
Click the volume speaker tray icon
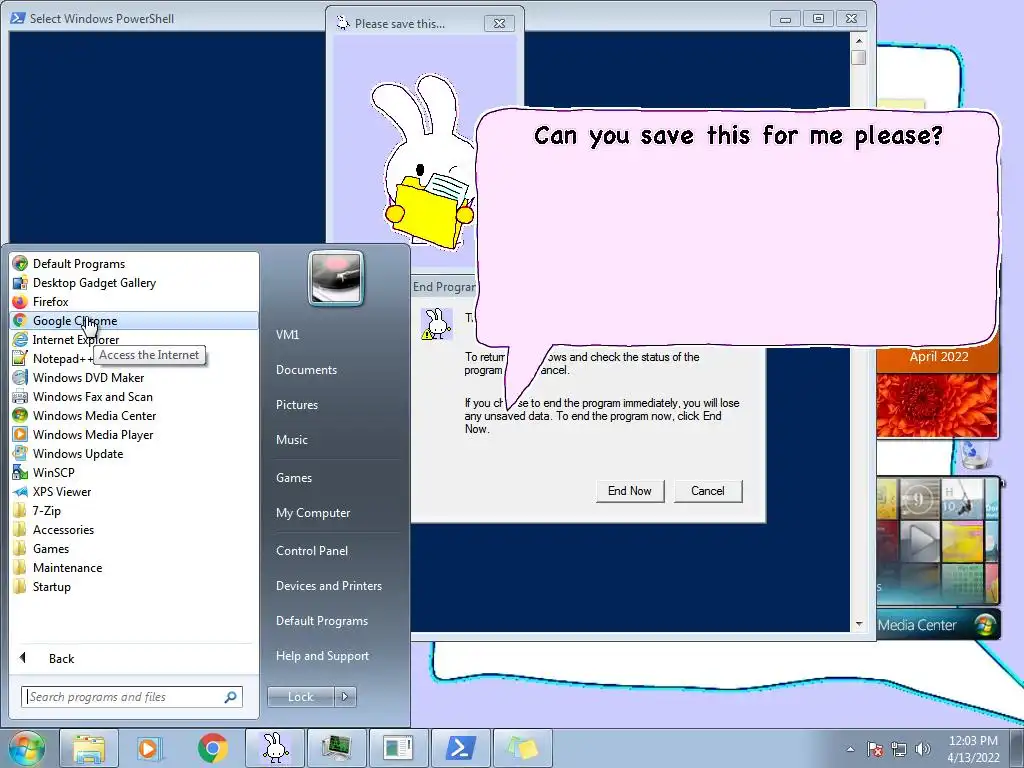pyautogui.click(x=922, y=749)
